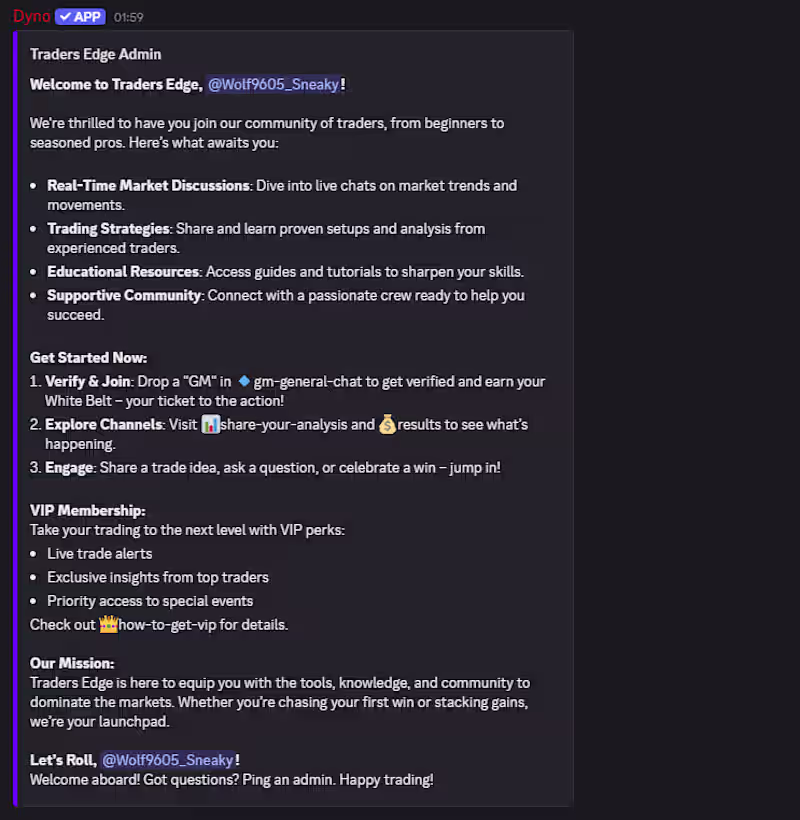Click the Traders Edge Admin embed title
The height and width of the screenshot is (820, 800).
tap(95, 54)
